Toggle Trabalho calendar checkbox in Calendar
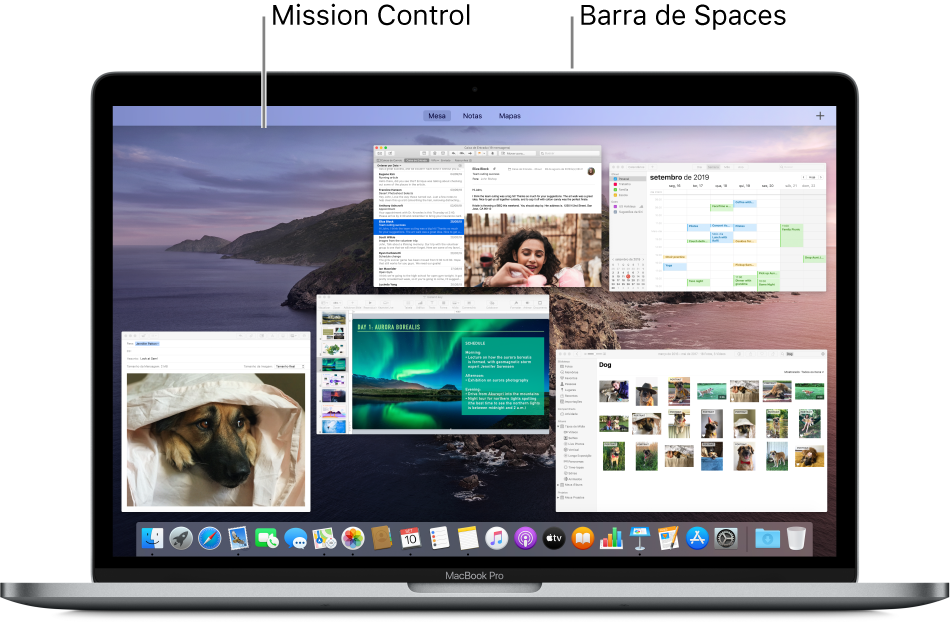The width and height of the screenshot is (950, 622). pos(616,184)
